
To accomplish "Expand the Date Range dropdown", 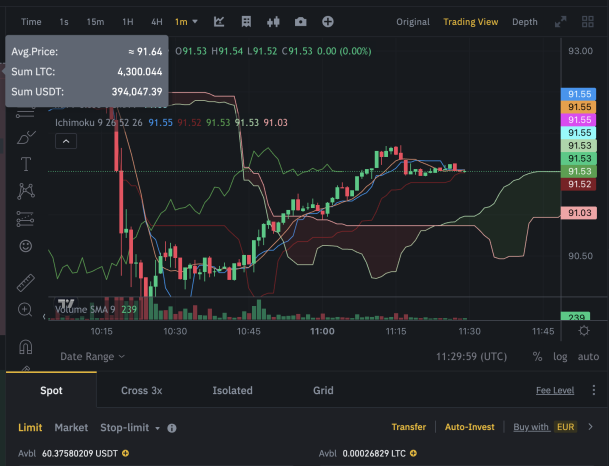I will point(92,356).
